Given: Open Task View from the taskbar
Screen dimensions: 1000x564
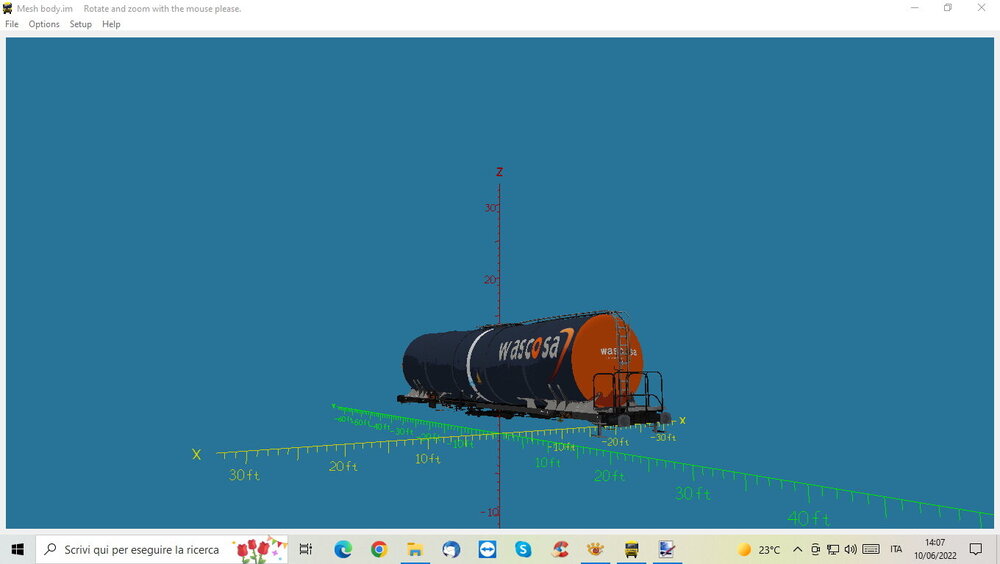Looking at the screenshot, I should click(x=306, y=549).
